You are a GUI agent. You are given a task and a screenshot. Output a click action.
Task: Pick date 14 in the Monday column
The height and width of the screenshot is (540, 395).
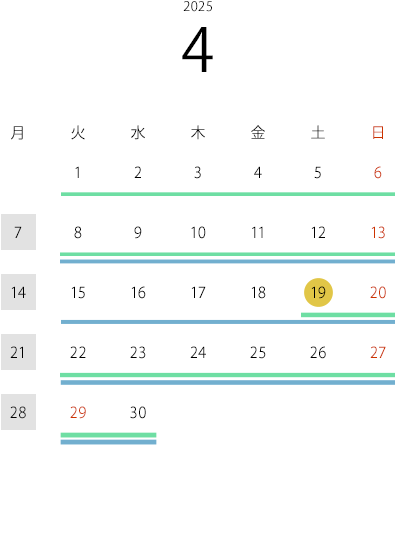tap(18, 292)
